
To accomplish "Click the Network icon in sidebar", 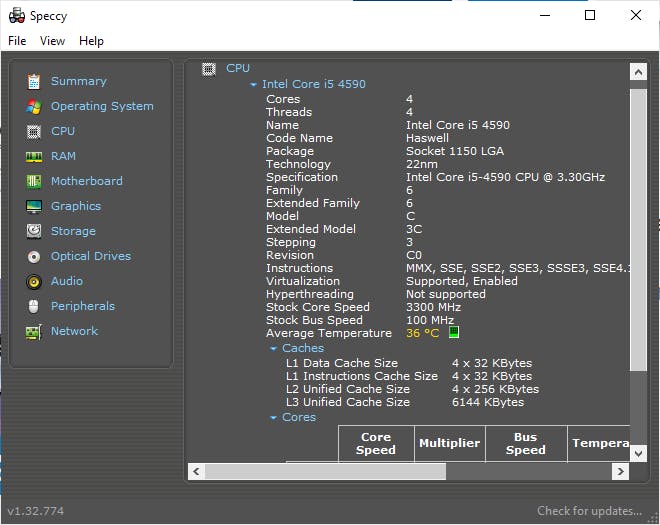I will click(34, 332).
